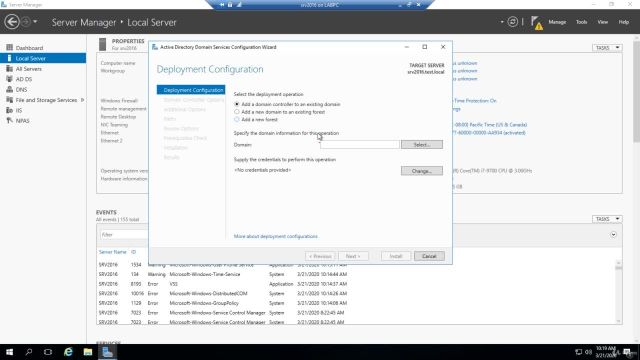The width and height of the screenshot is (640, 360).
Task: Click the Cancel button in the wizard
Action: pyautogui.click(x=429, y=256)
